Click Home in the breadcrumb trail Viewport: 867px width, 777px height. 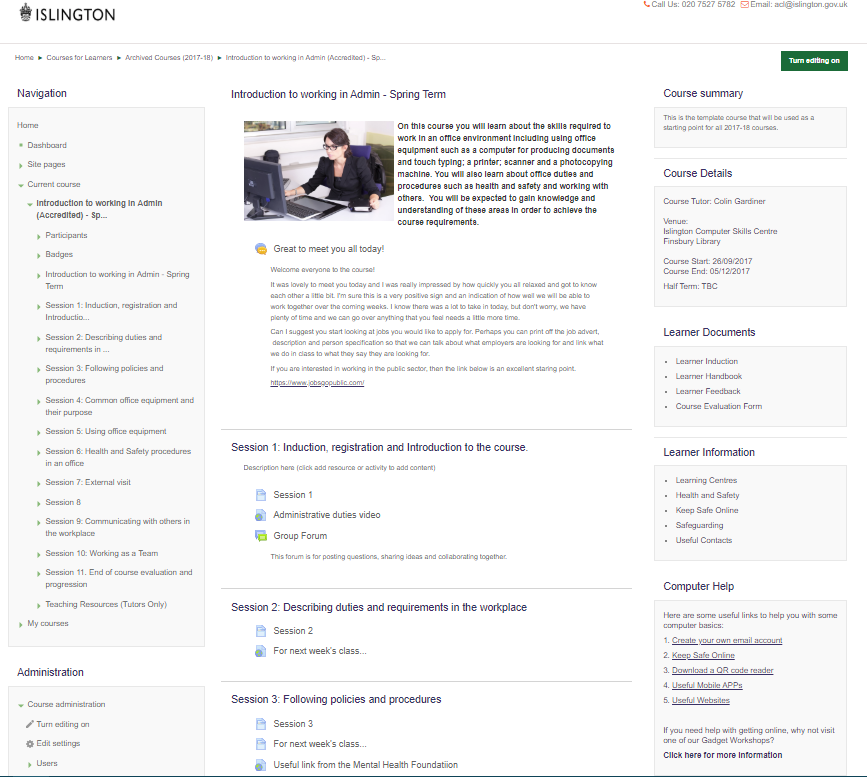[x=24, y=58]
